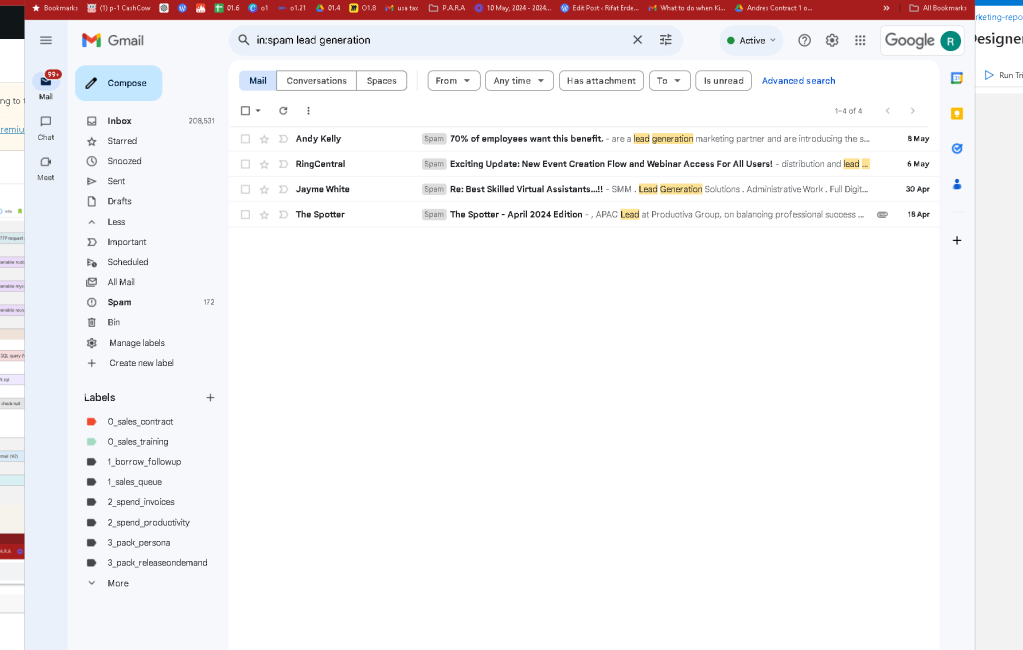
Task: Open the More actions three-dot menu
Action: pyautogui.click(x=308, y=111)
